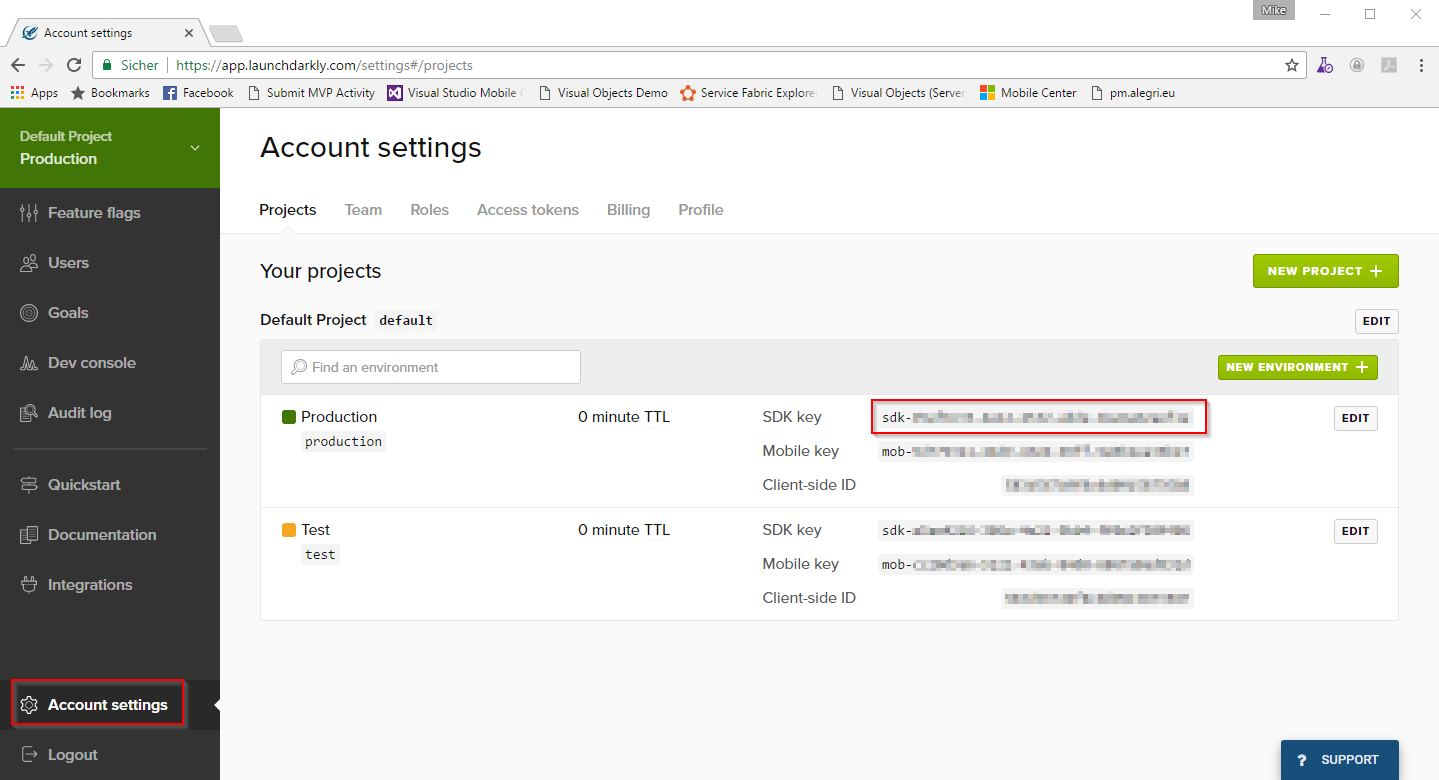The width and height of the screenshot is (1439, 780).
Task: Click the 'default' project key tag
Action: point(406,321)
